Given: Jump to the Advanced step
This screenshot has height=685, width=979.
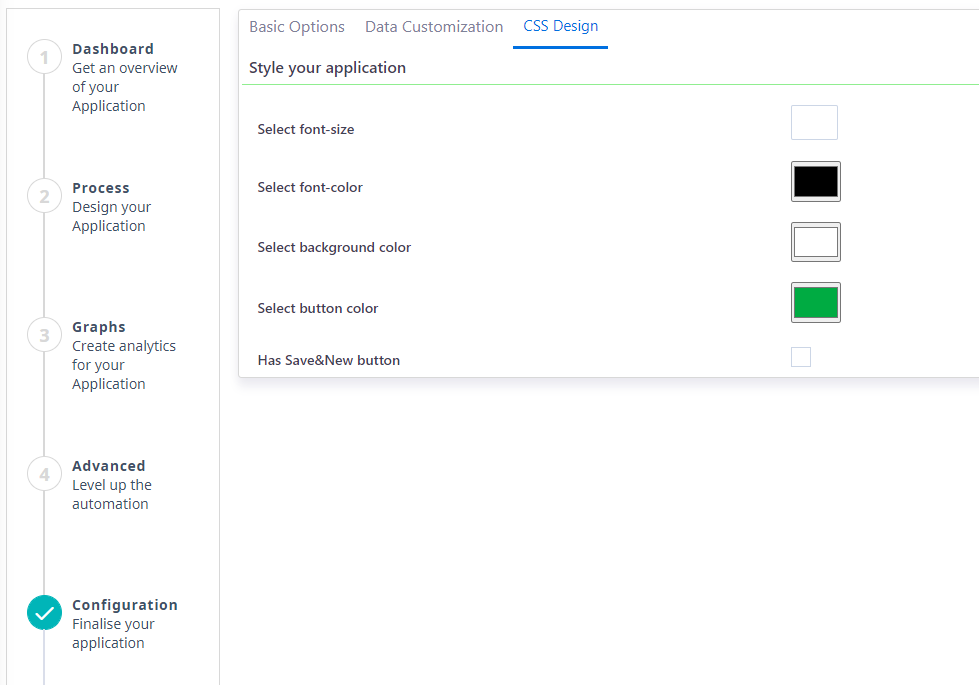Looking at the screenshot, I should click(108, 465).
